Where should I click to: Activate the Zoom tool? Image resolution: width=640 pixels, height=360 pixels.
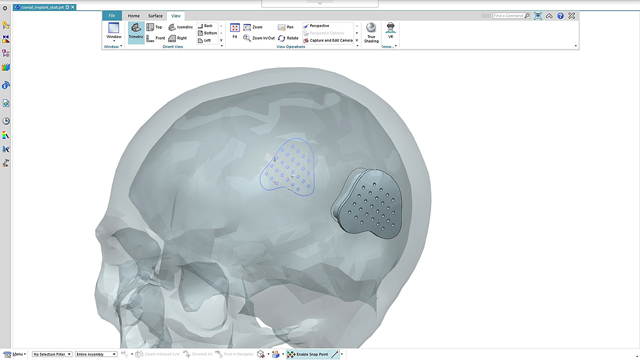tap(253, 27)
